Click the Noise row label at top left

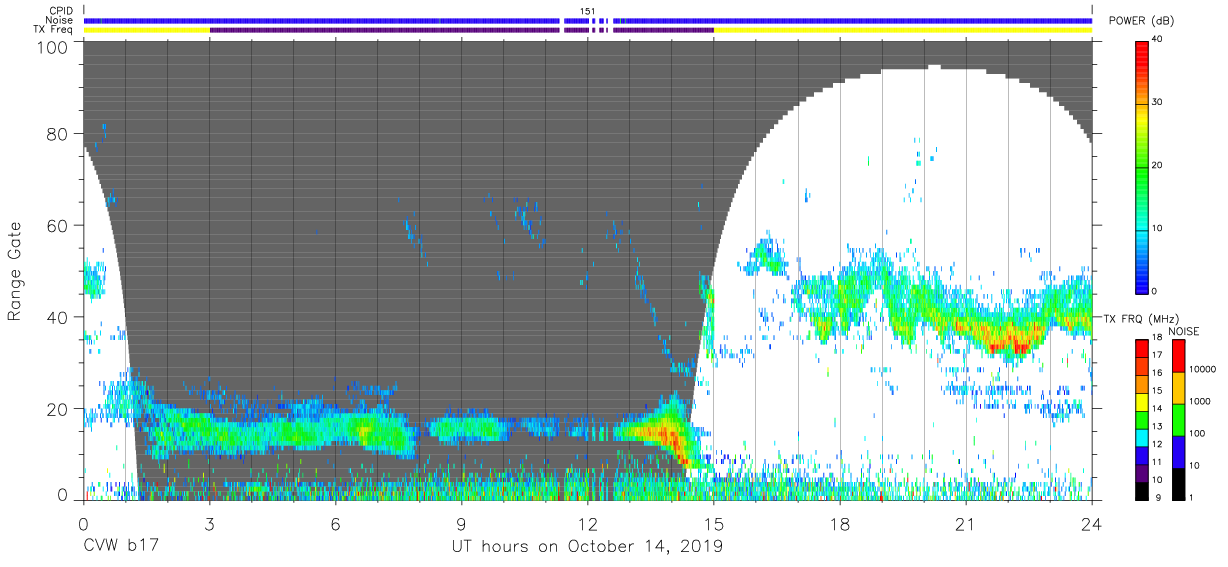click(x=58, y=20)
